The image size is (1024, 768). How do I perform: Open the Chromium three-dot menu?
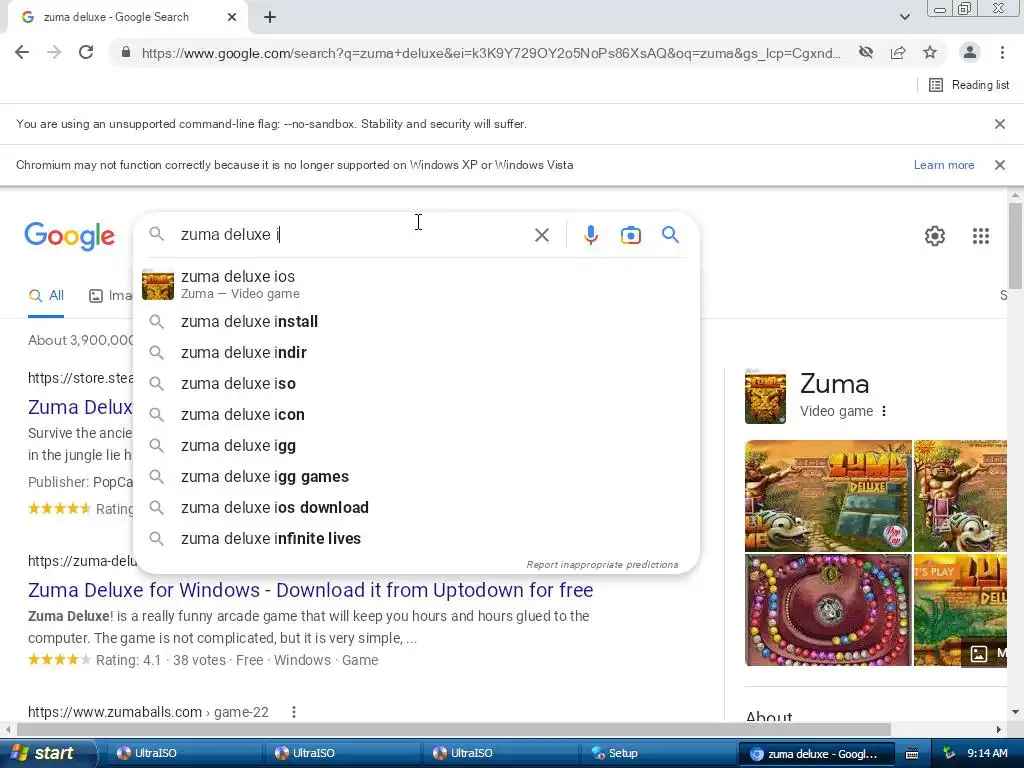1002,52
